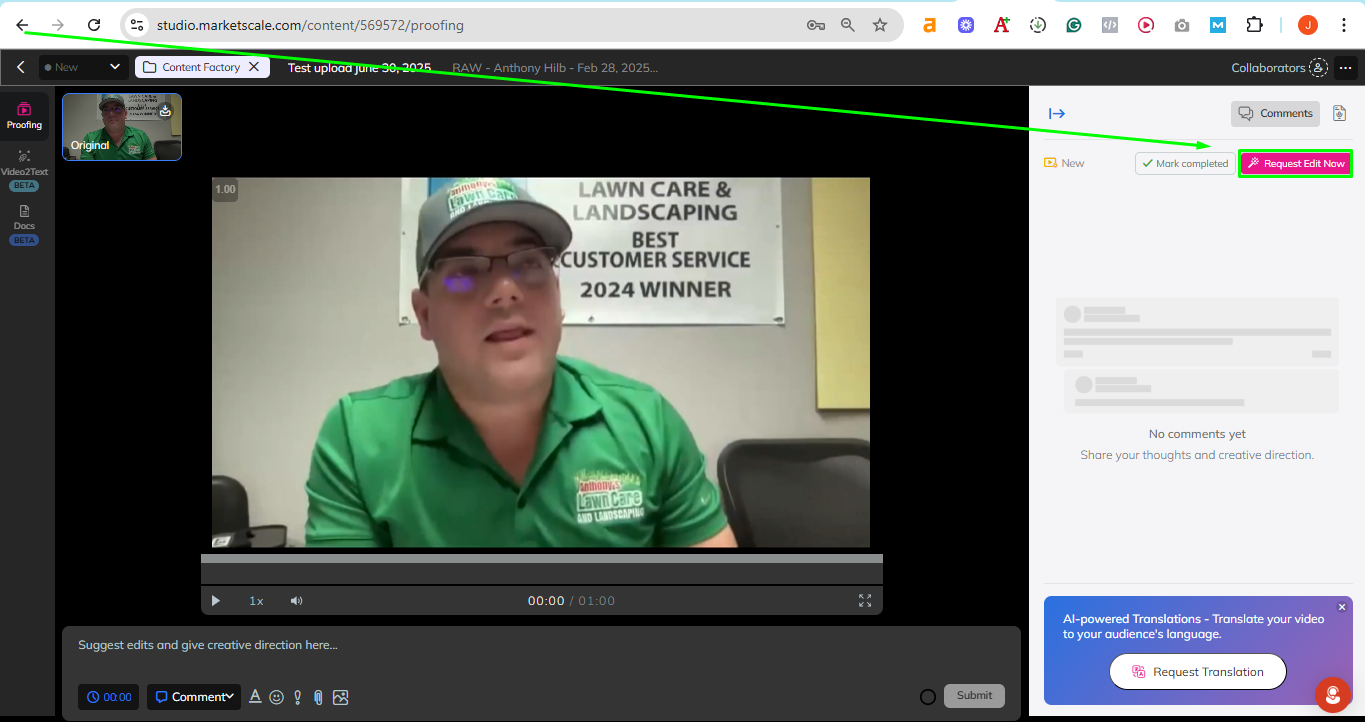Click the browser address bar URL

pos(310,25)
